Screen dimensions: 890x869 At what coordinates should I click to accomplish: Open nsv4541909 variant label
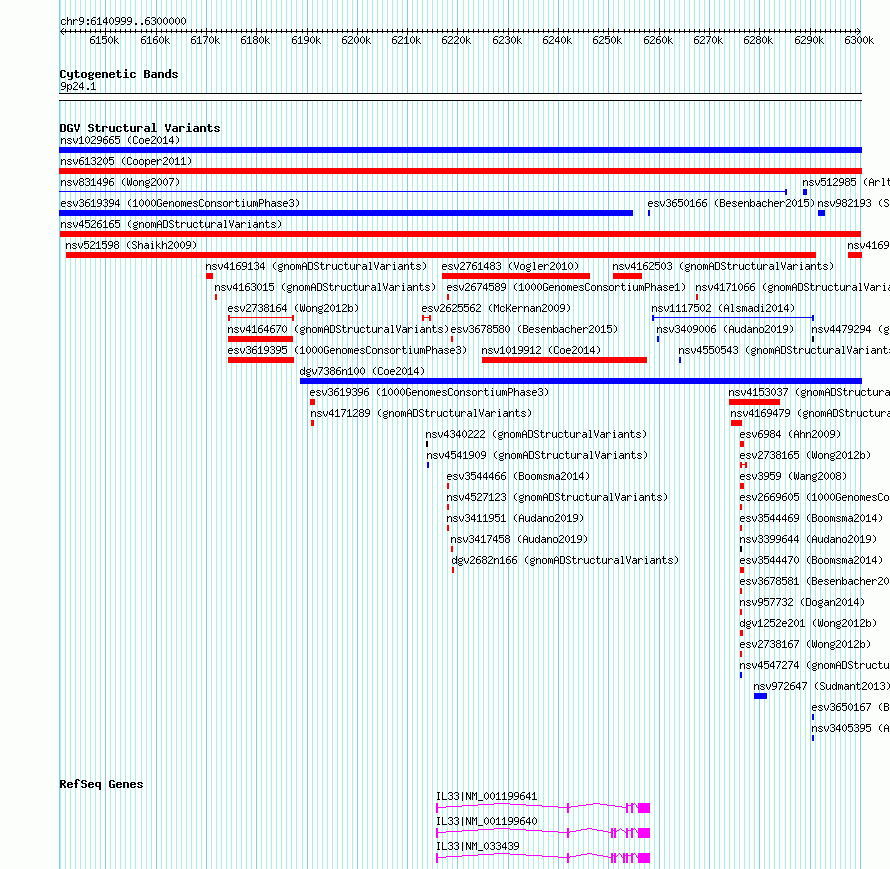537,455
